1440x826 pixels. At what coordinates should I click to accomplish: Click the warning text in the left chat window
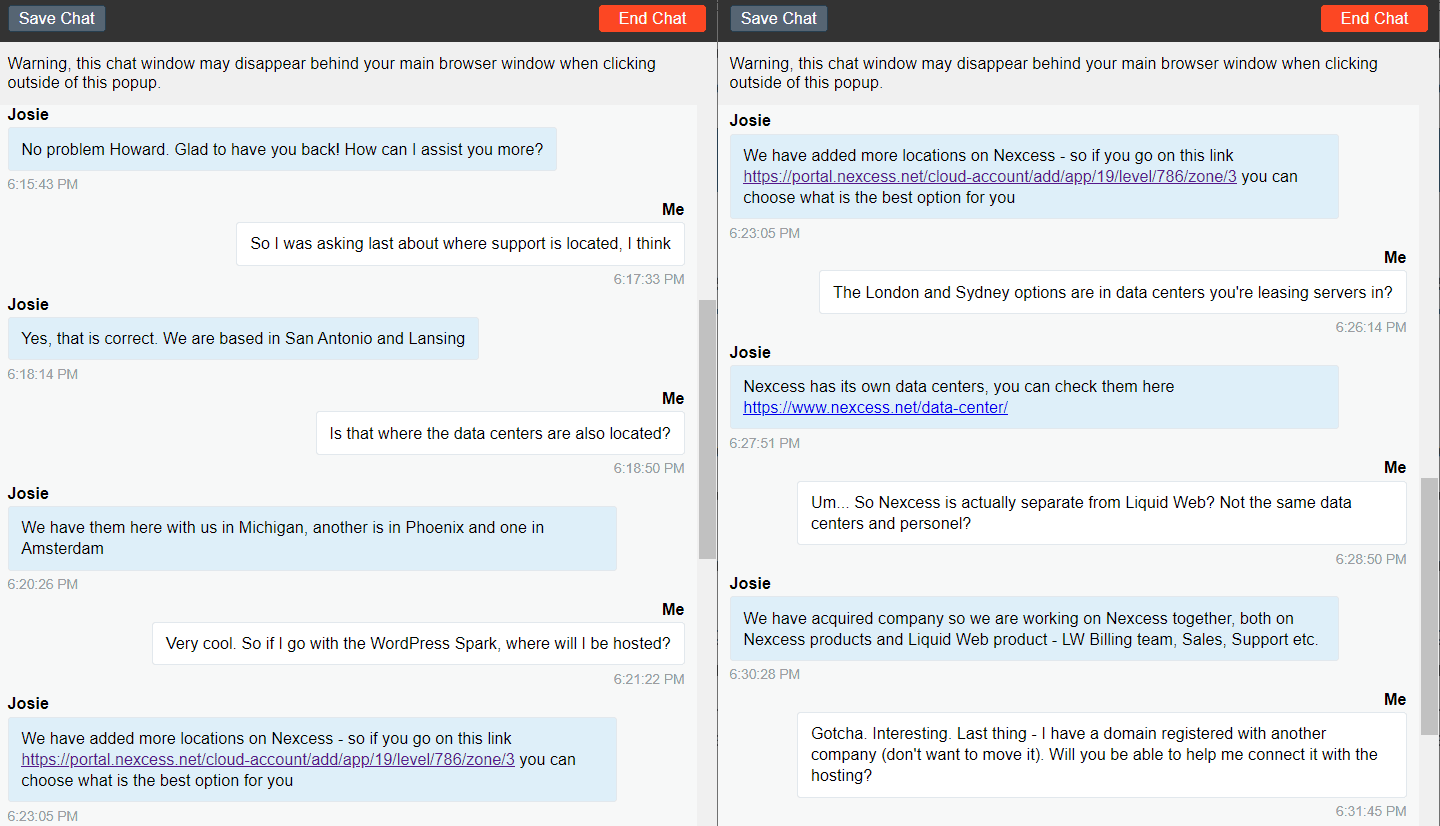coord(332,73)
